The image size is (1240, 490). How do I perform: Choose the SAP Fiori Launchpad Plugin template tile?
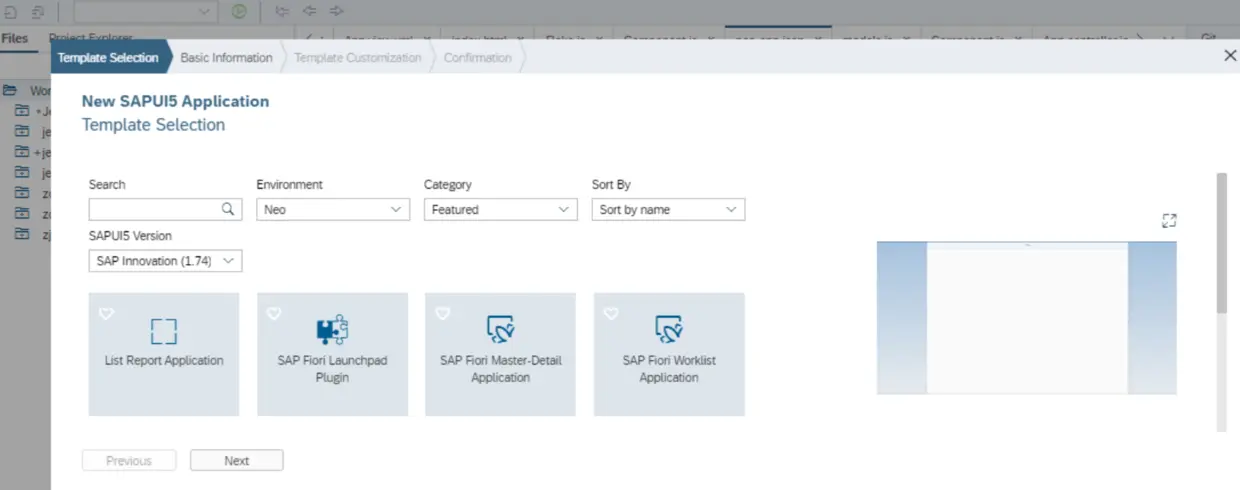pyautogui.click(x=332, y=354)
